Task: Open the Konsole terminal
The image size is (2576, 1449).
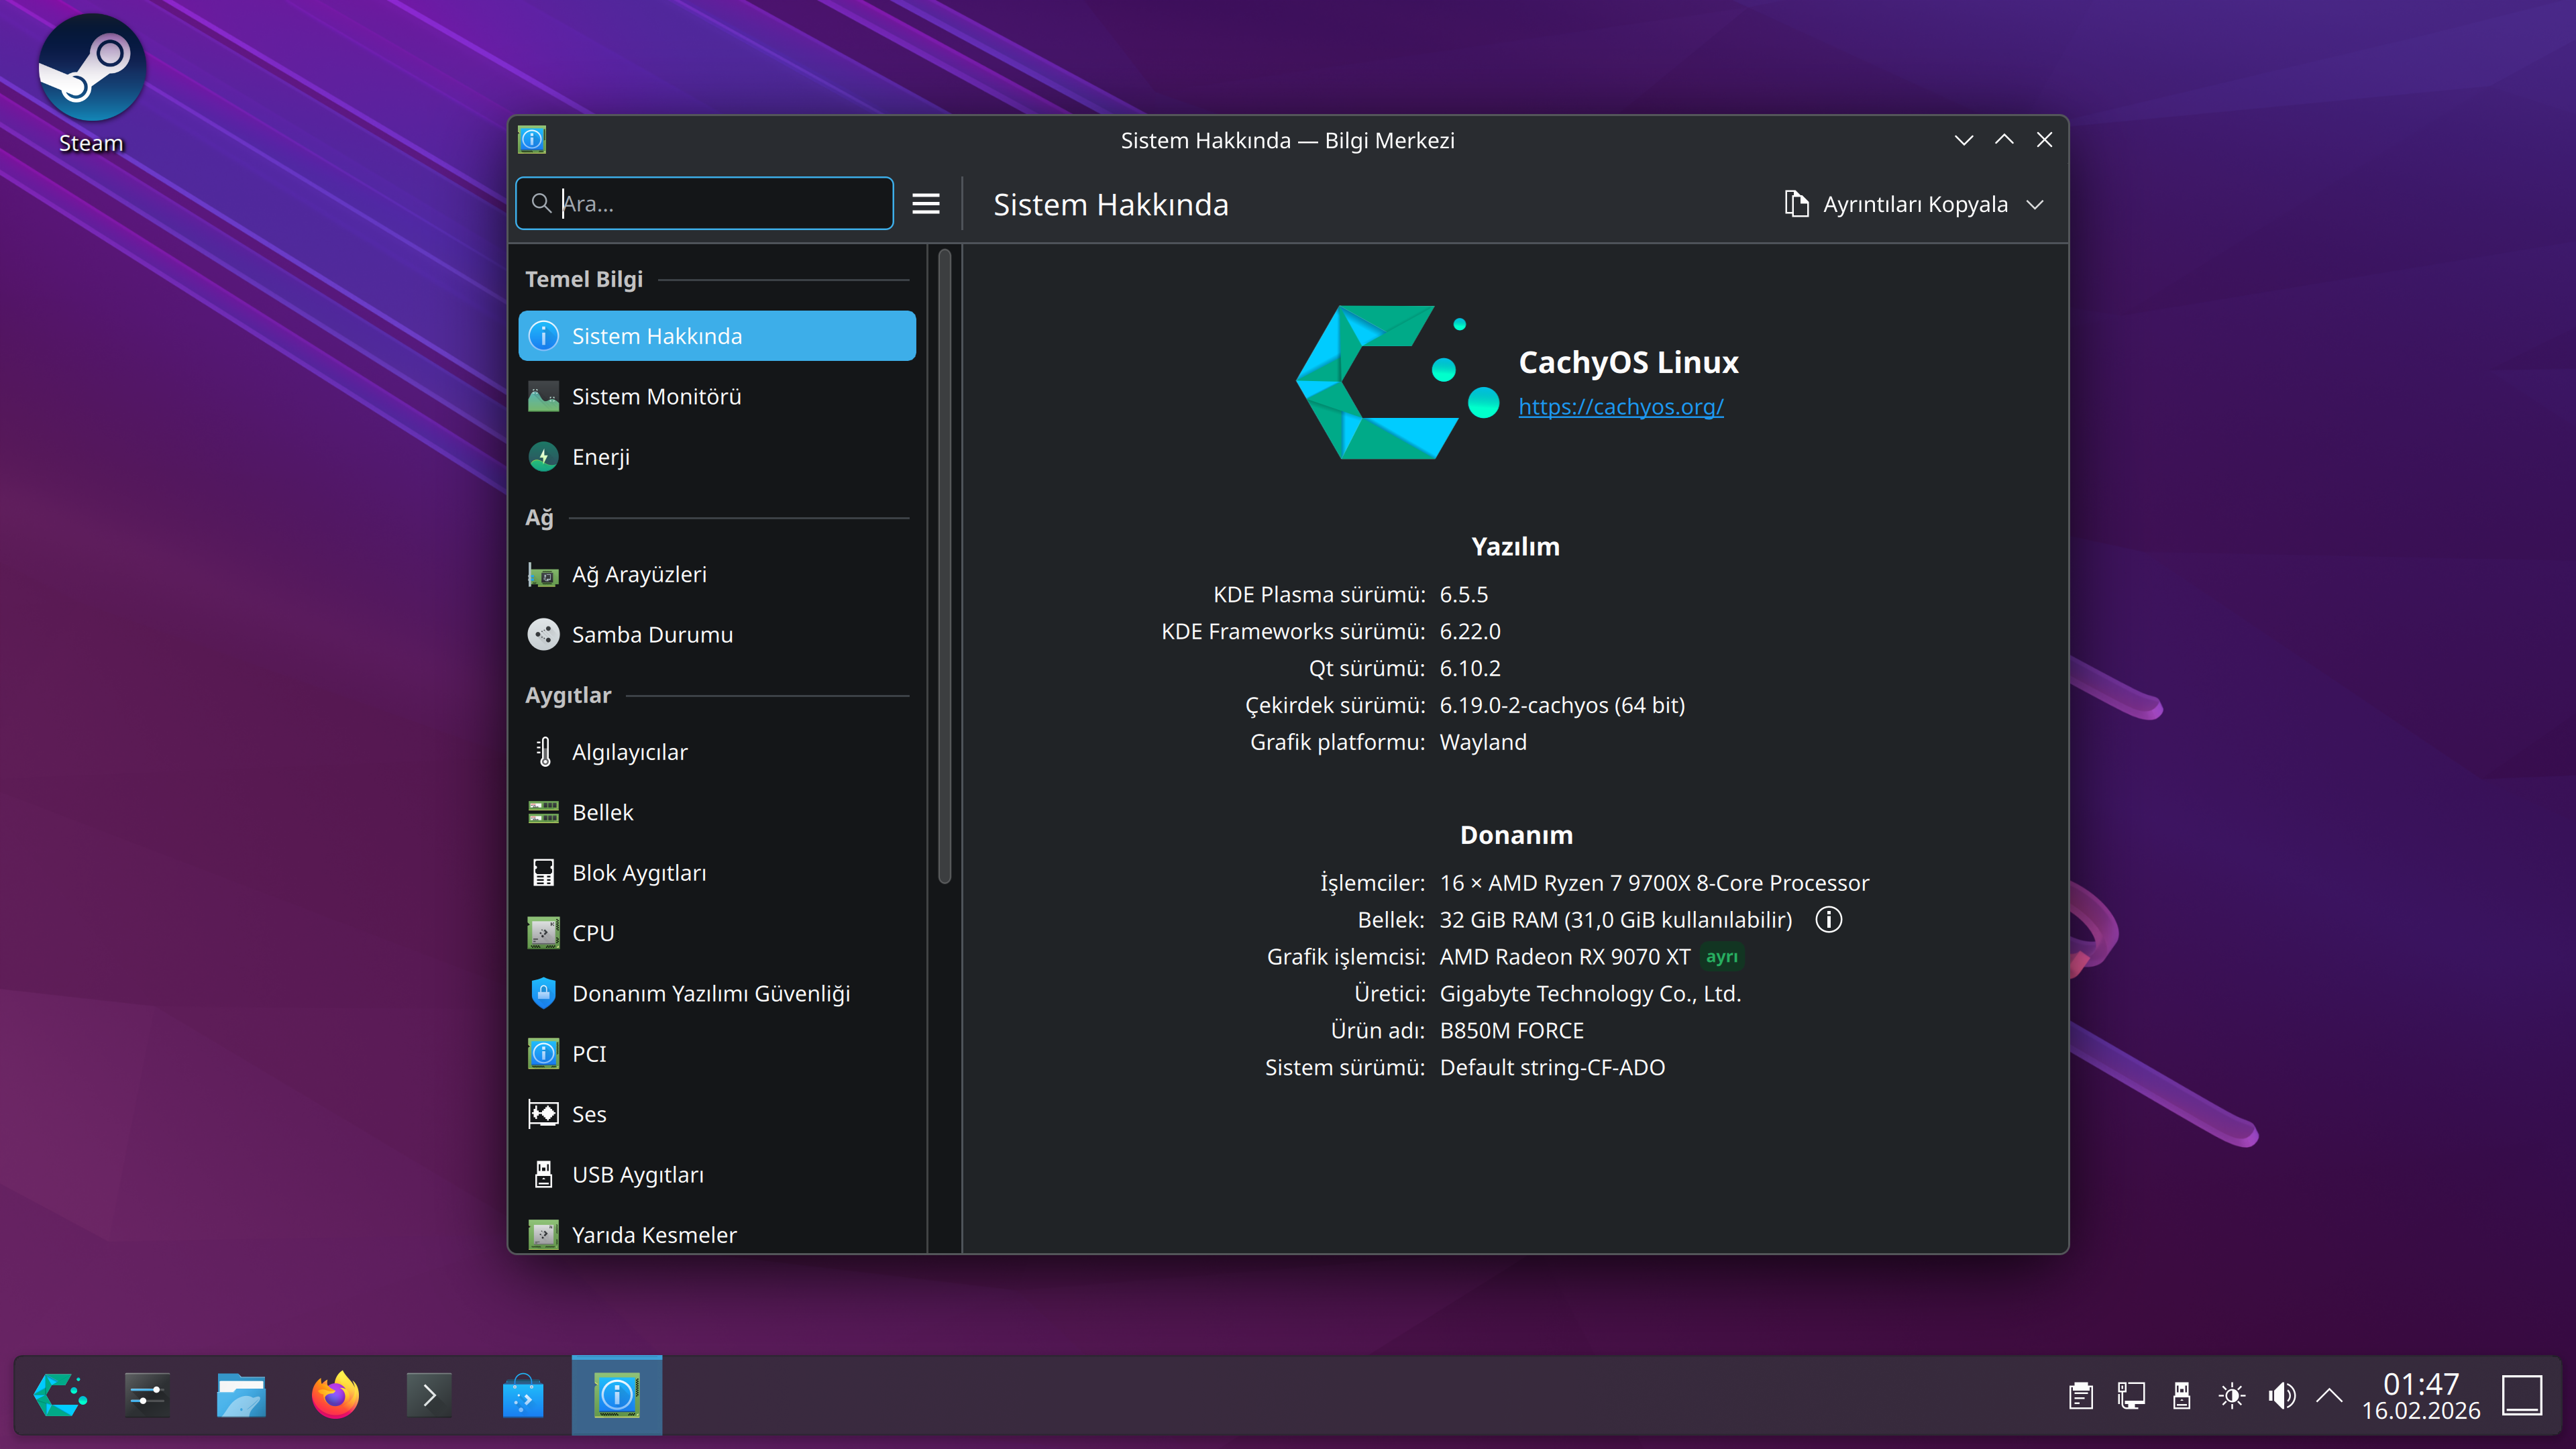Action: pos(429,1395)
